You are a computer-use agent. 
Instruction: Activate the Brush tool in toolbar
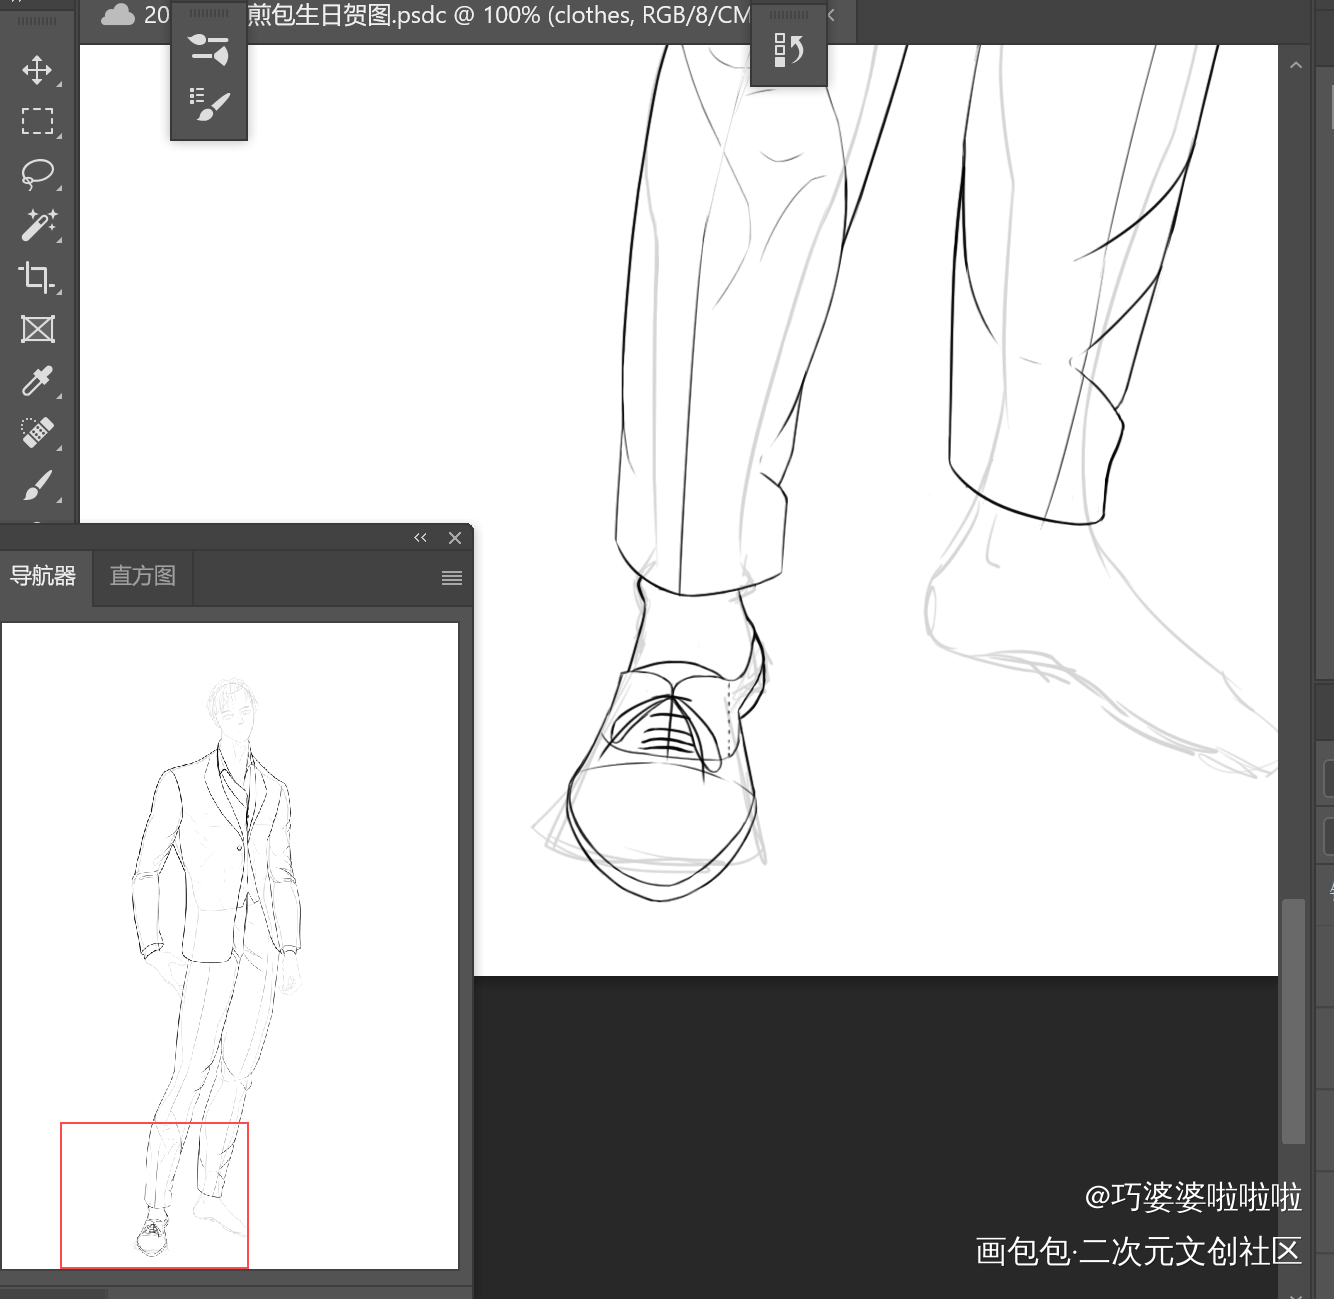pyautogui.click(x=37, y=486)
